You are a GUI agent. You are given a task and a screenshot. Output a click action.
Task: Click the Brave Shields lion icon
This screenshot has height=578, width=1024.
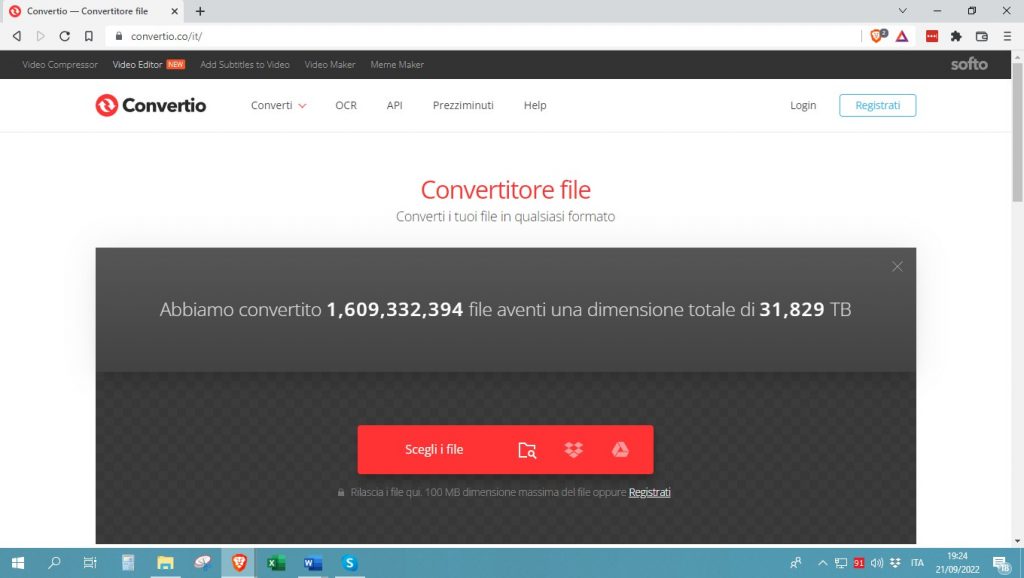[x=878, y=36]
